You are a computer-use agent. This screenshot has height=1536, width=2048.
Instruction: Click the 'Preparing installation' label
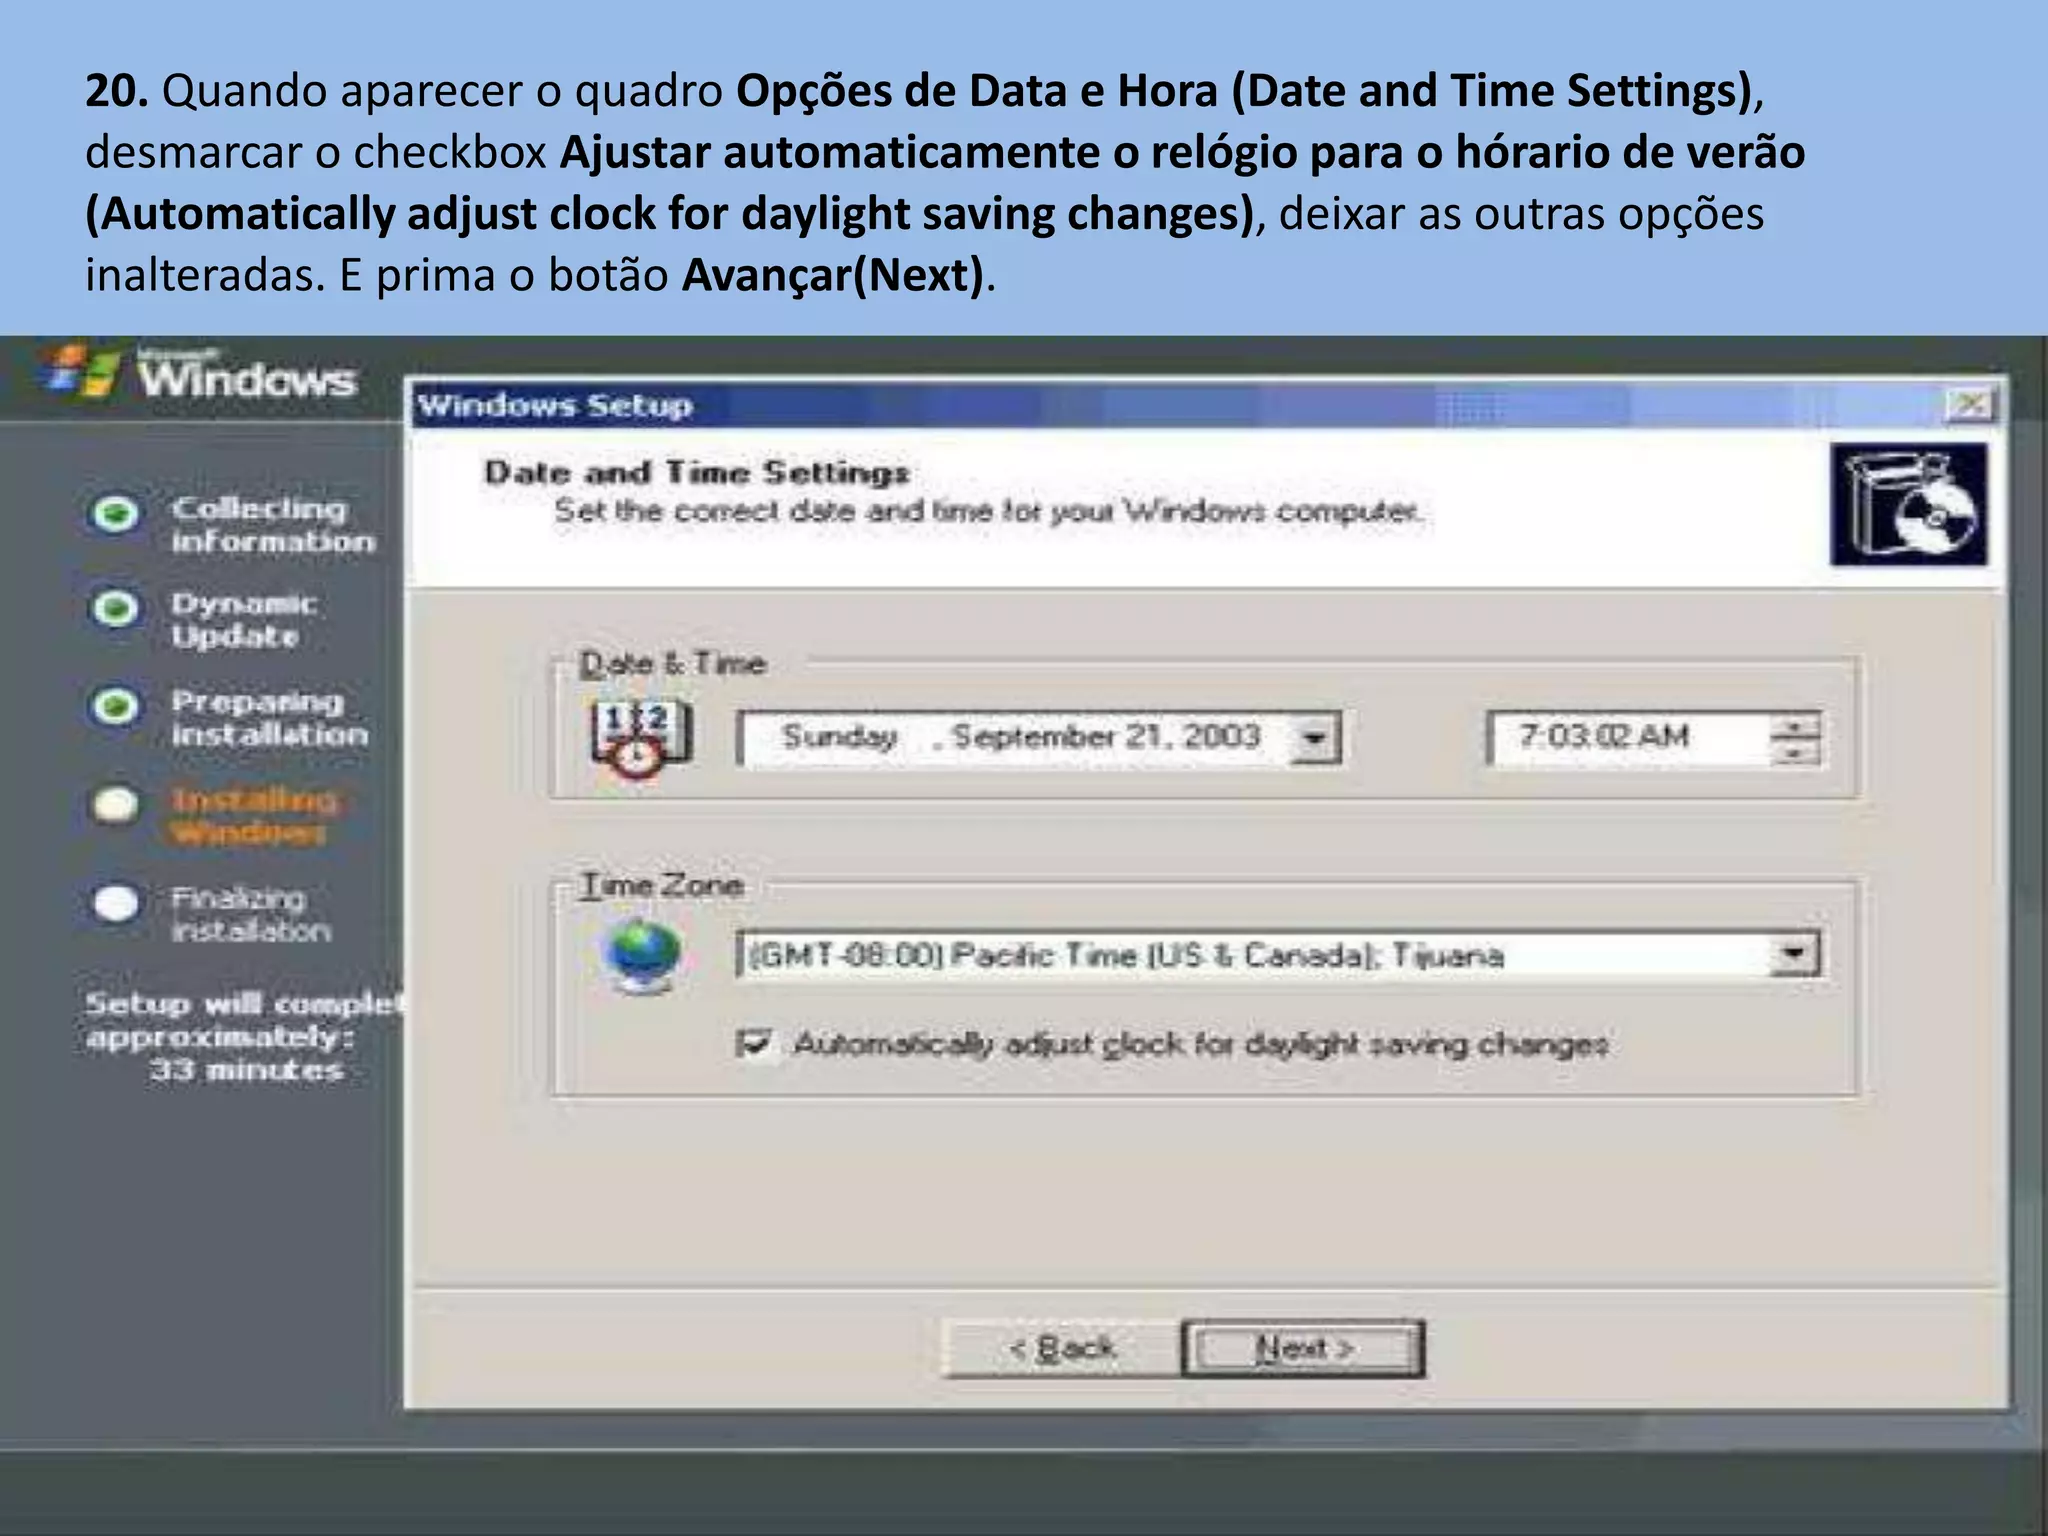[x=269, y=717]
